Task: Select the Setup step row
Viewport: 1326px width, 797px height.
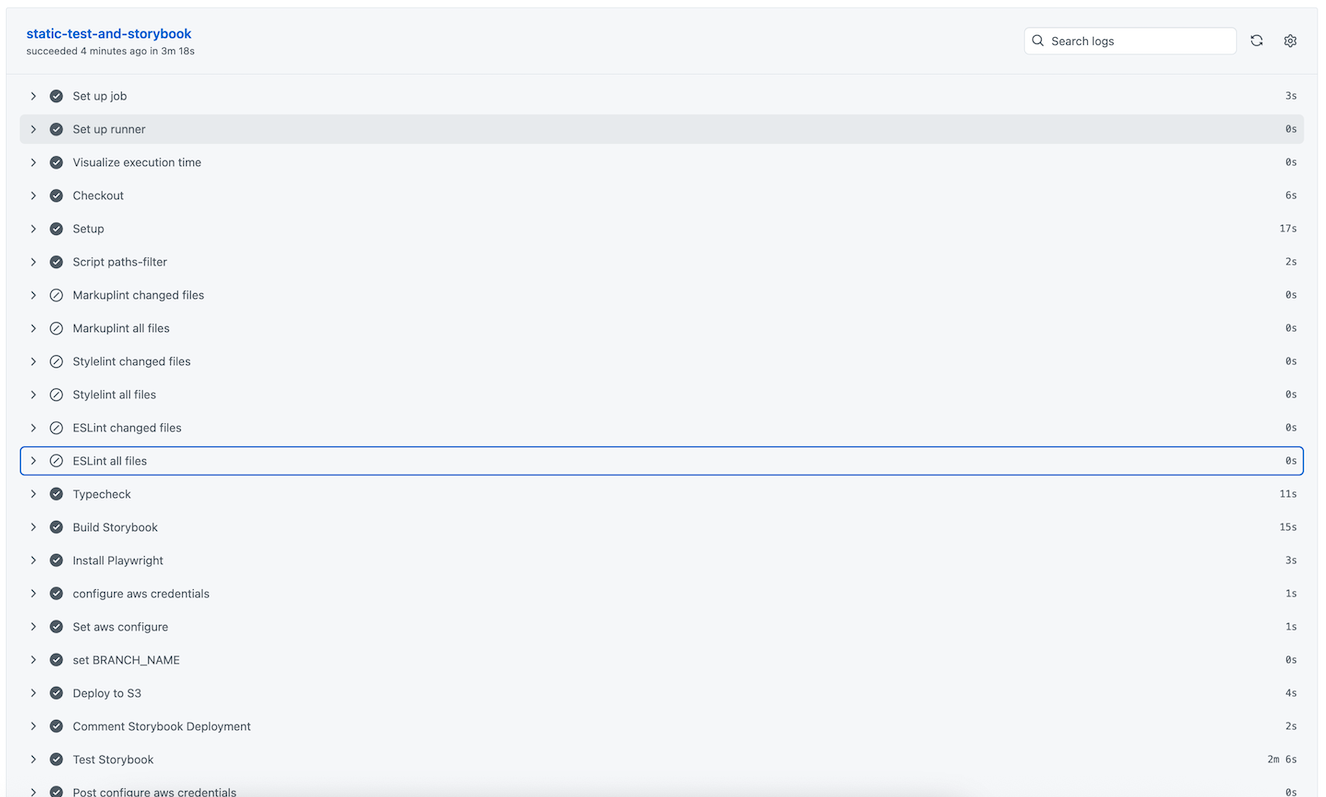Action: tap(88, 229)
